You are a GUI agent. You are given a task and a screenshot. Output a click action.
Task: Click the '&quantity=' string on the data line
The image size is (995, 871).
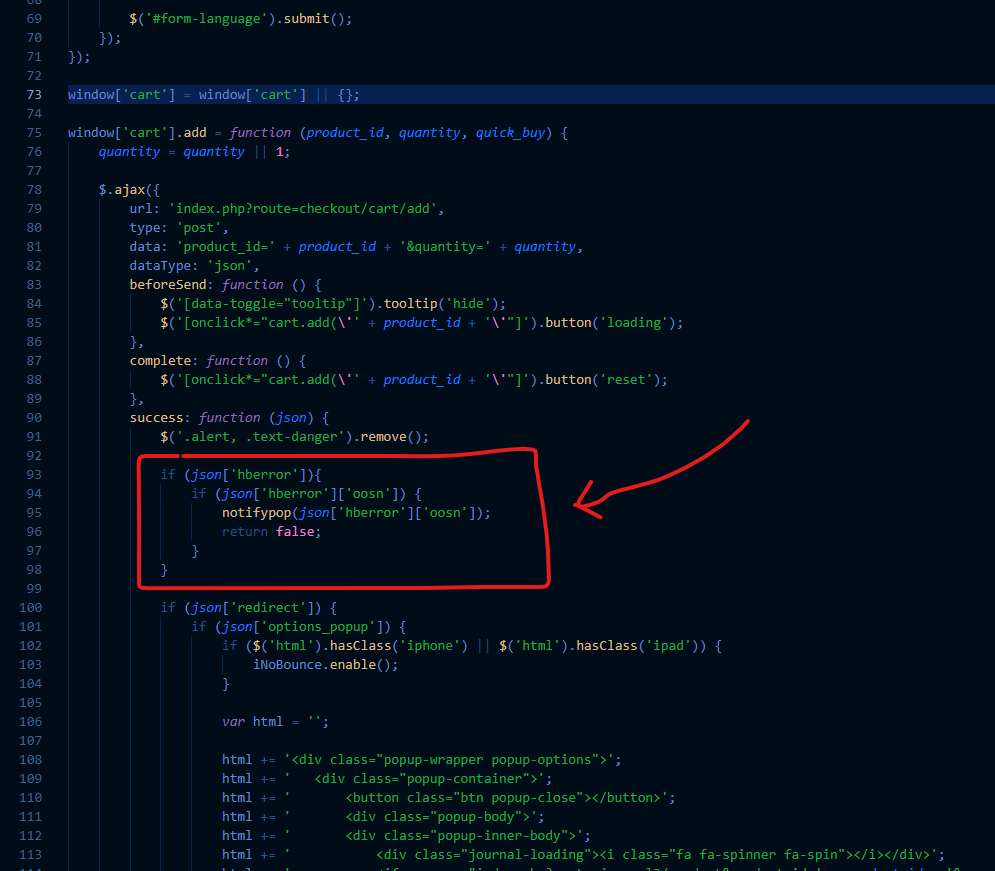pos(445,247)
